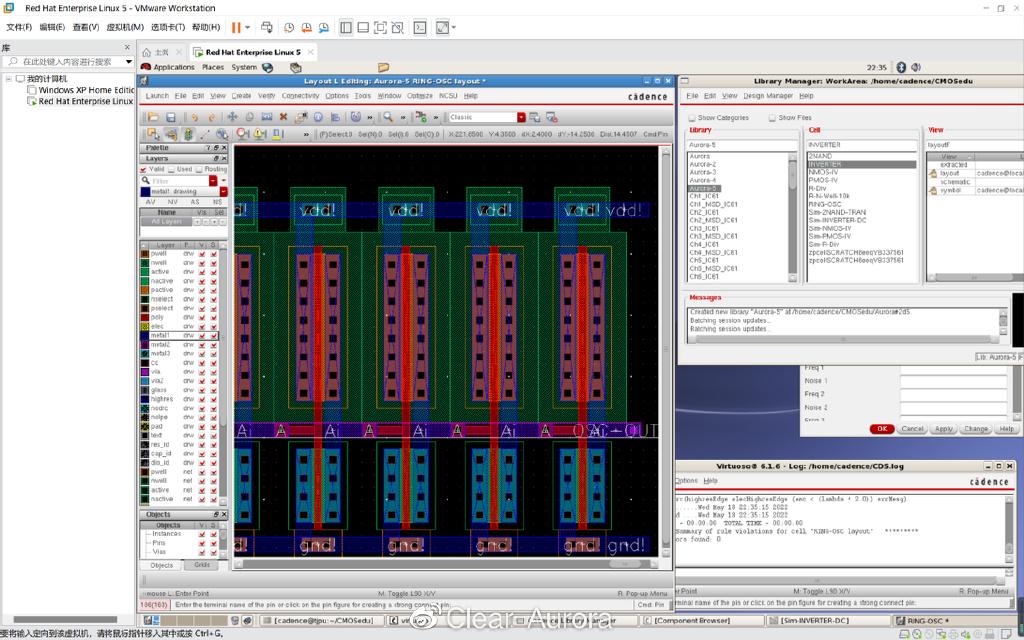This screenshot has width=1024, height=640.
Task: Toggle Instances visibility checkbox in Objects panel
Action: [x=202, y=534]
